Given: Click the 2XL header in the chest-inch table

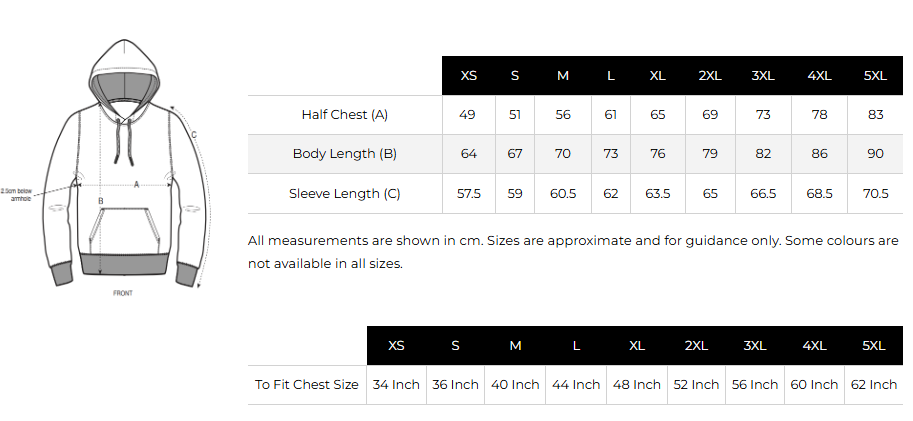Looking at the screenshot, I should (x=696, y=346).
